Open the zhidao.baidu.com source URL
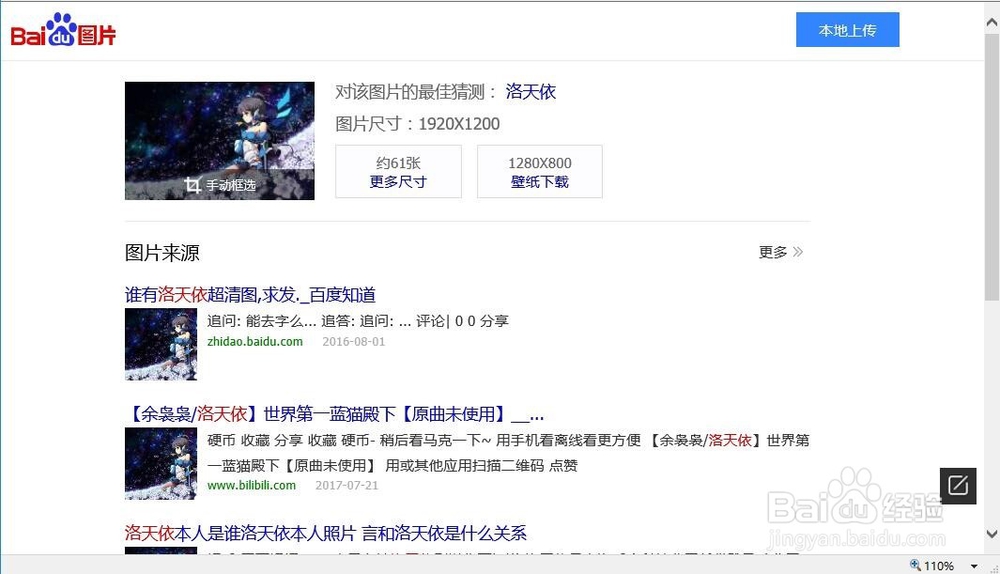The image size is (1000, 574). 255,341
